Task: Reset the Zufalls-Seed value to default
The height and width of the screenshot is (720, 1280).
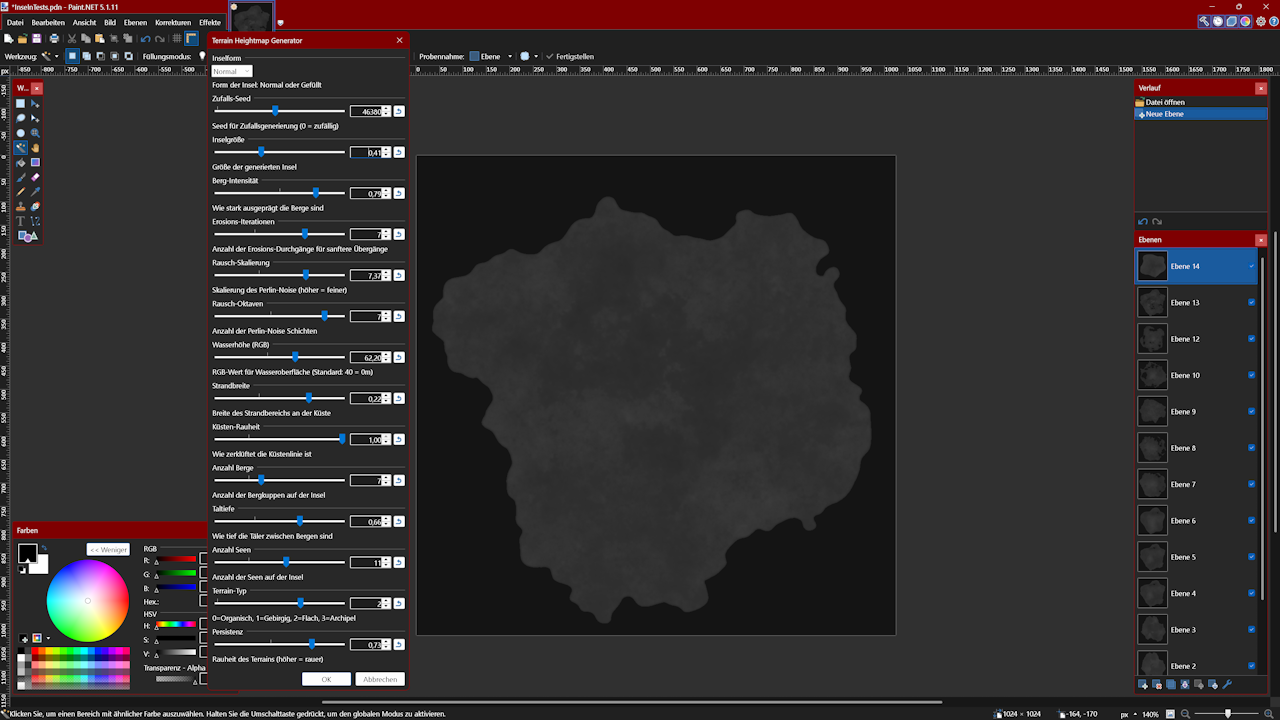Action: [399, 111]
